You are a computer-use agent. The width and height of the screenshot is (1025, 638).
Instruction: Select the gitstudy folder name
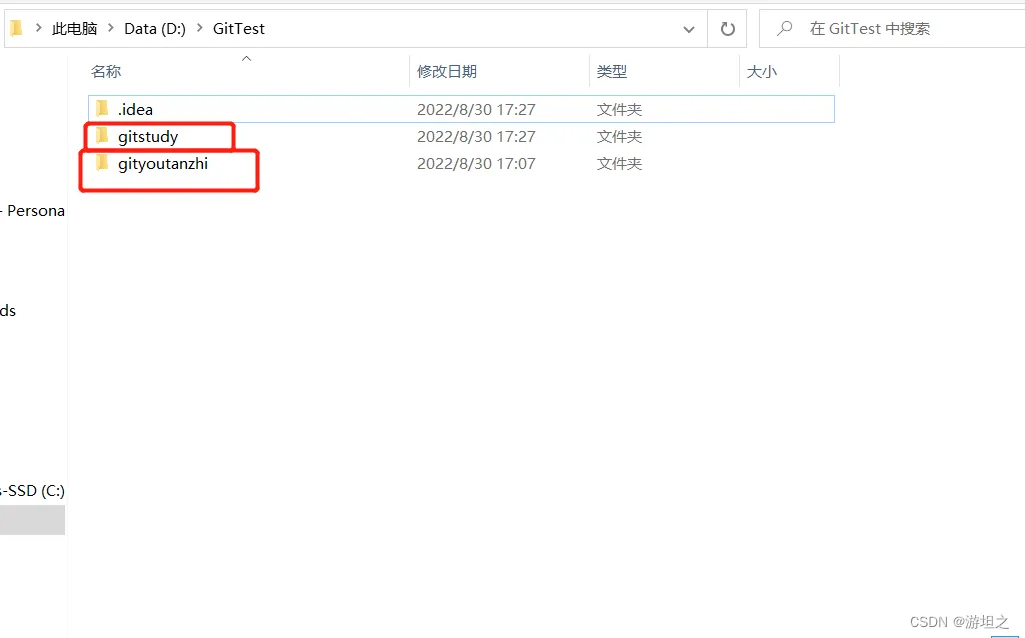point(148,137)
